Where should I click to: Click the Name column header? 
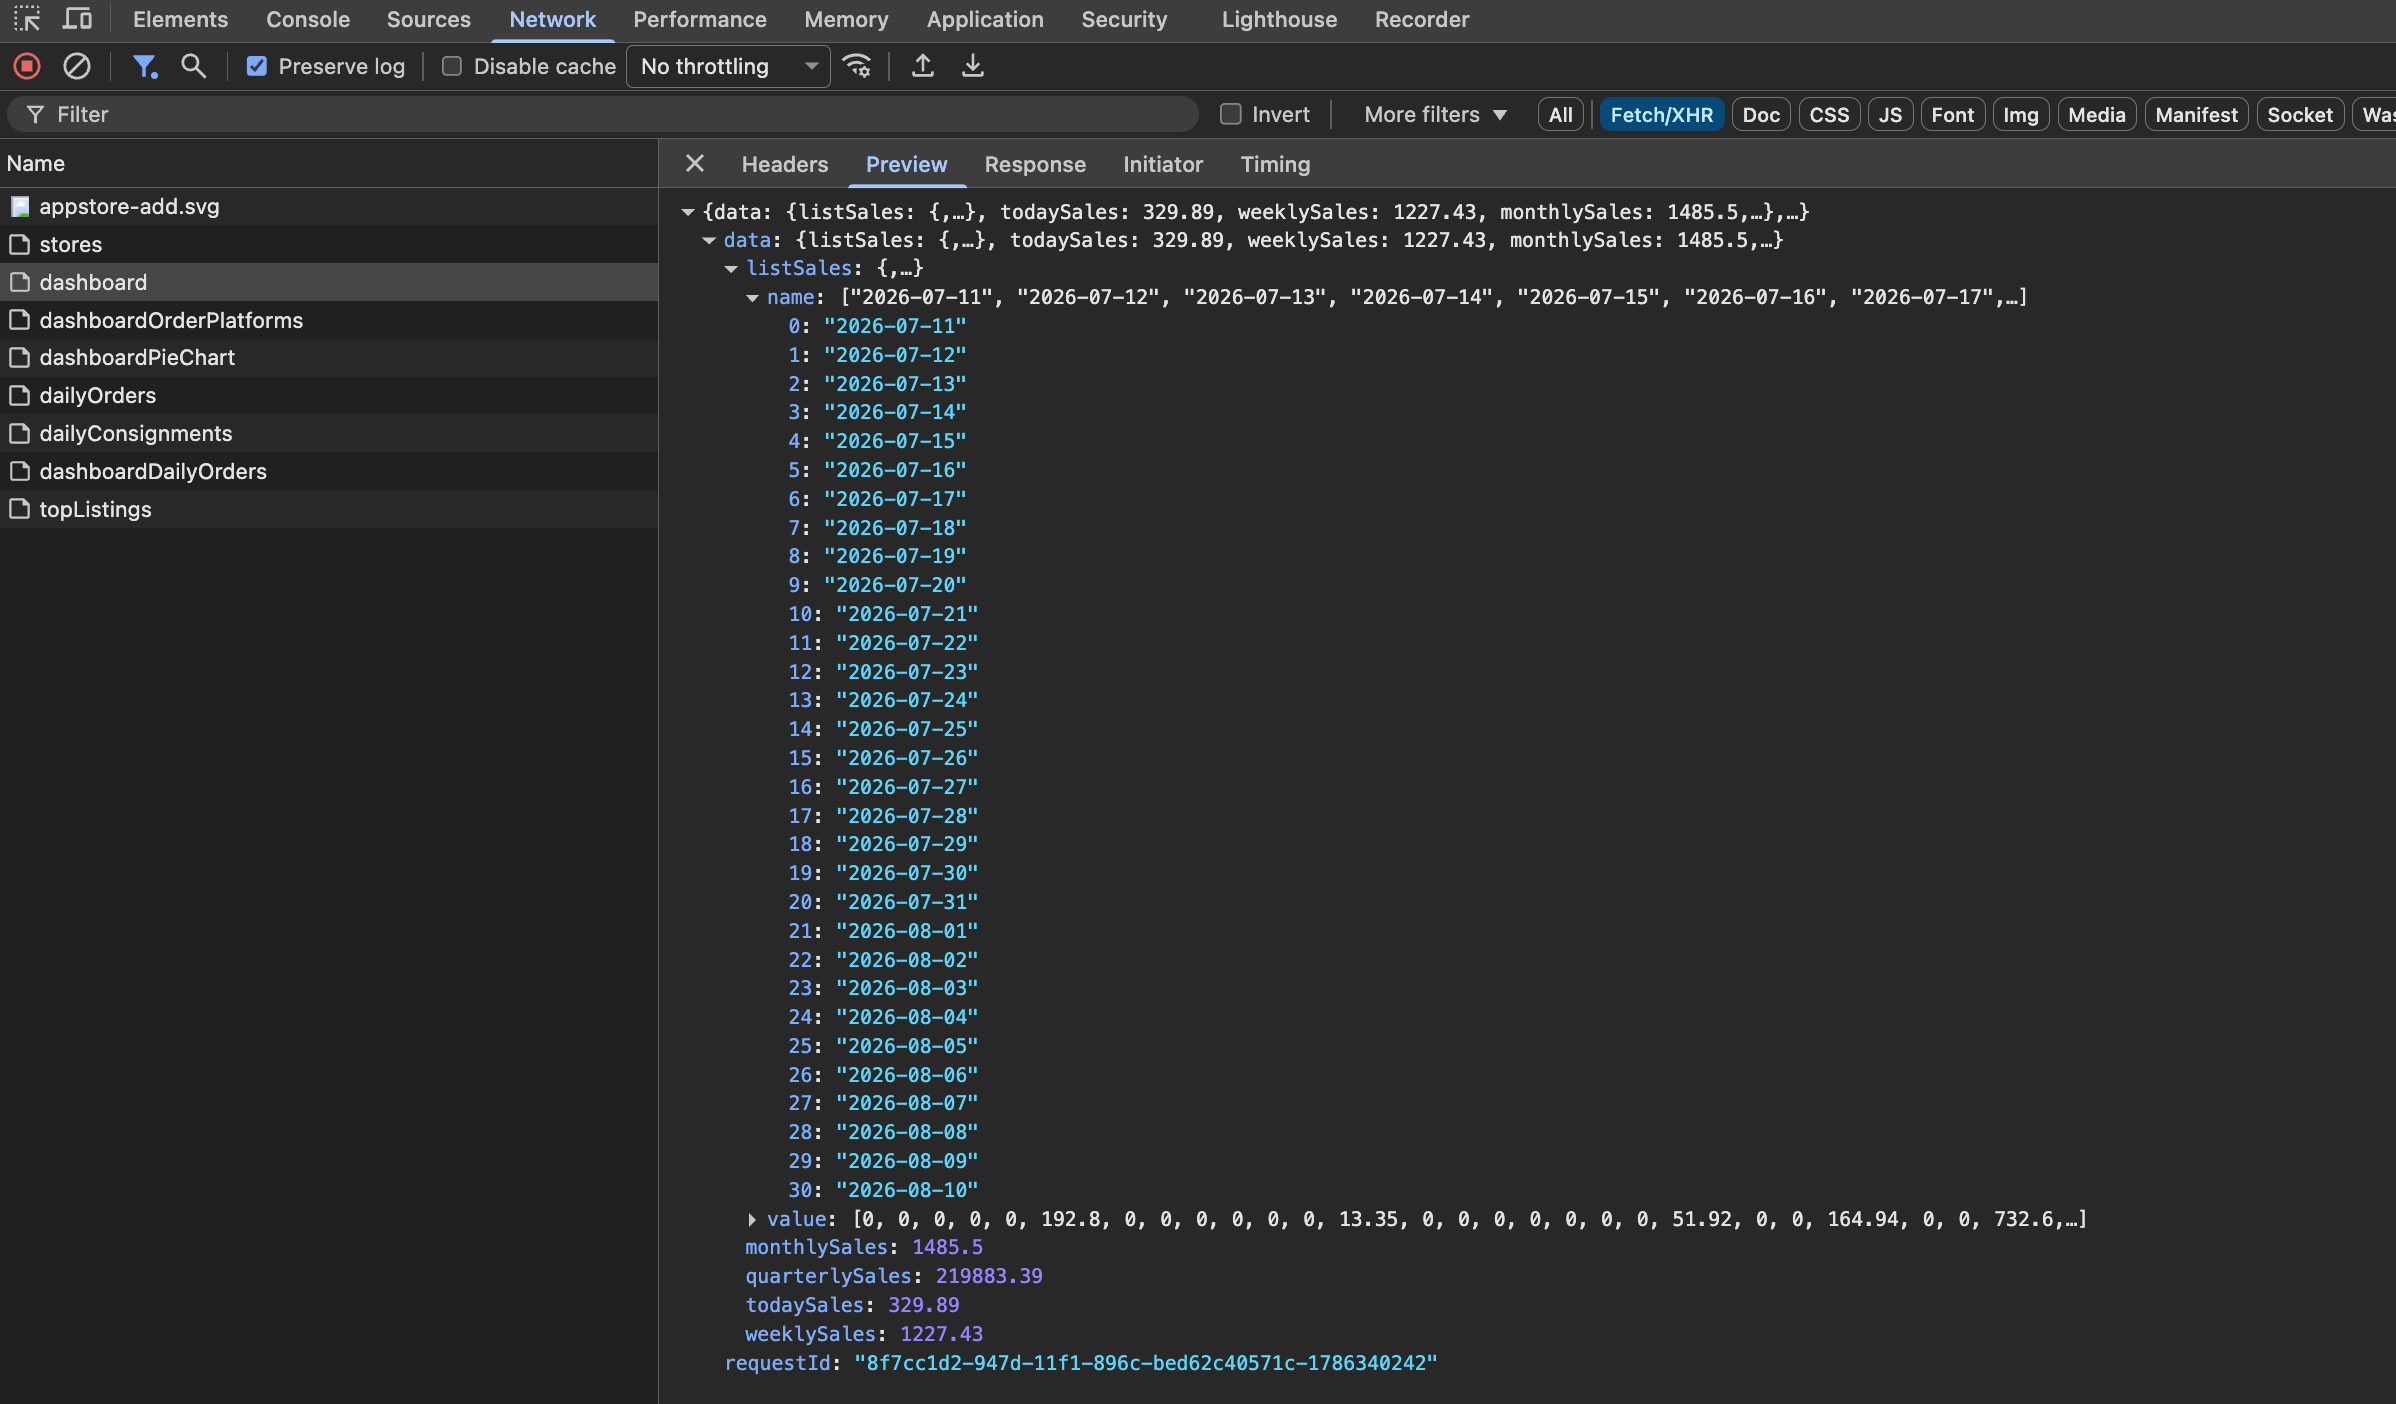coord(329,163)
